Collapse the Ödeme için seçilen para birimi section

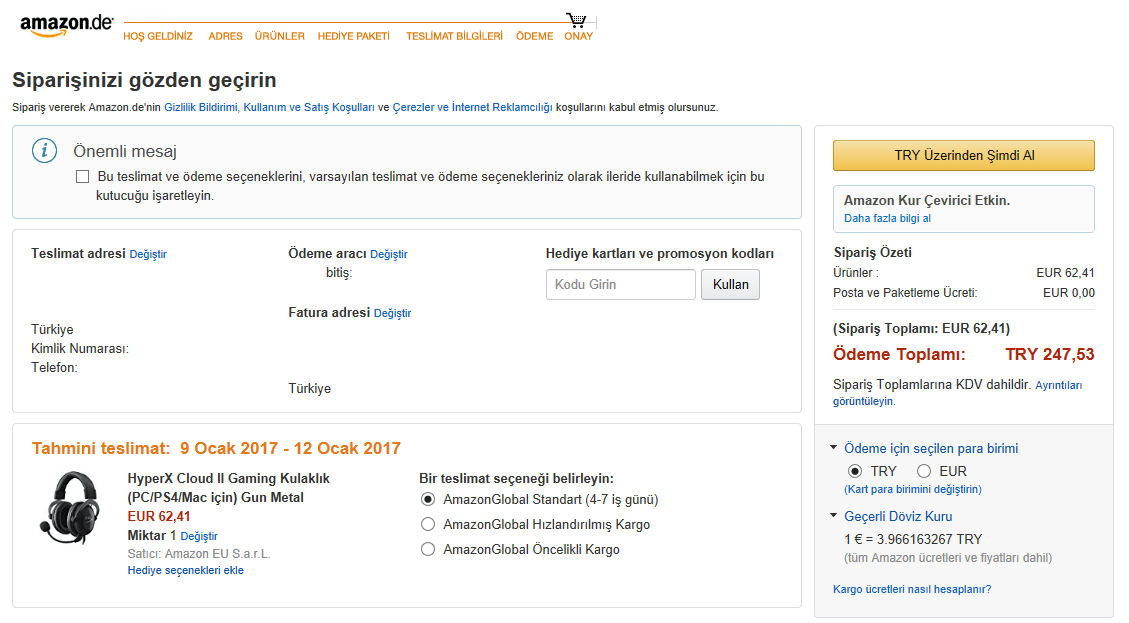tap(834, 448)
